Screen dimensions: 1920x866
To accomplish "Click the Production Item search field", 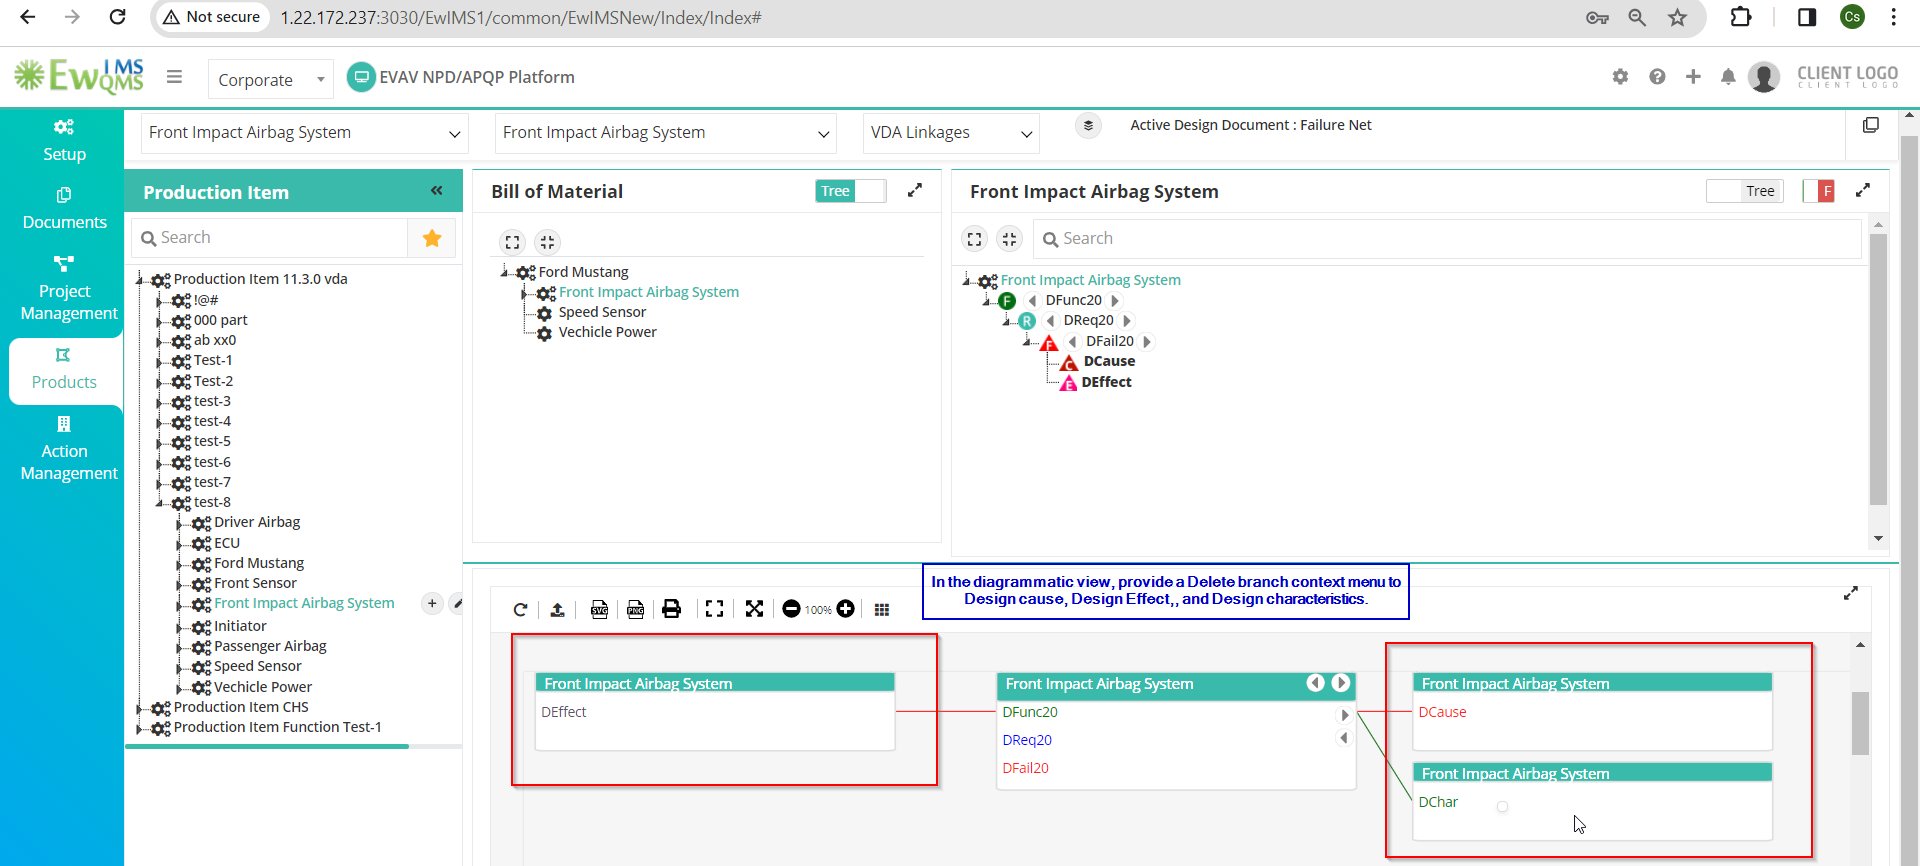I will 270,238.
